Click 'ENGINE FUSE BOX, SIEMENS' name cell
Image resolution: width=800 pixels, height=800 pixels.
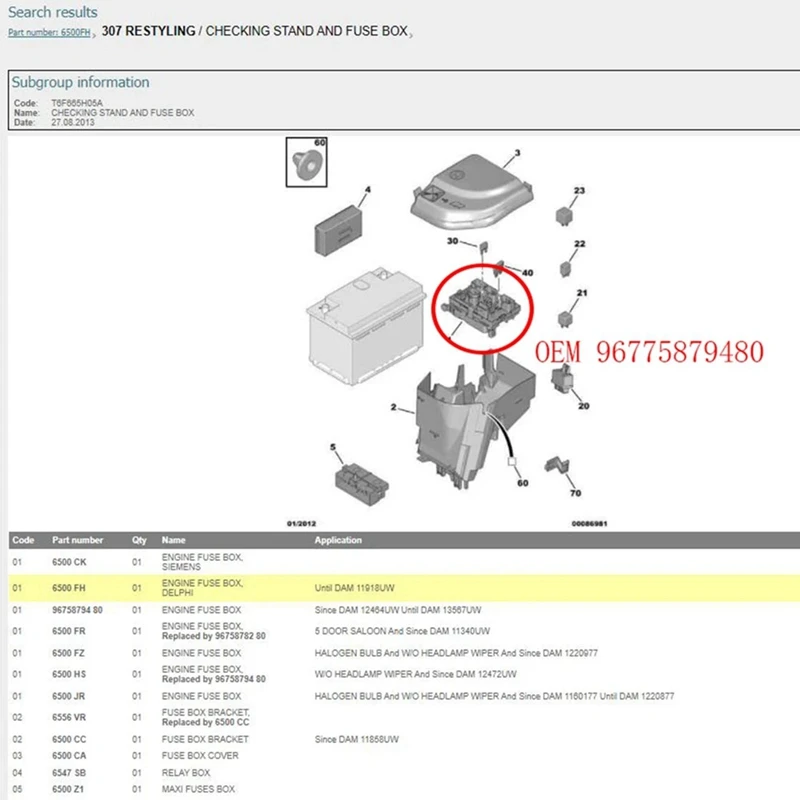202,562
